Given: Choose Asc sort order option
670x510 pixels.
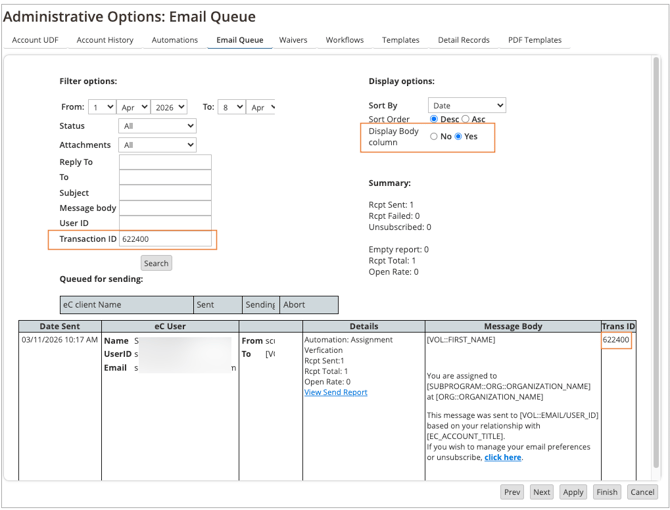Looking at the screenshot, I should pyautogui.click(x=466, y=119).
